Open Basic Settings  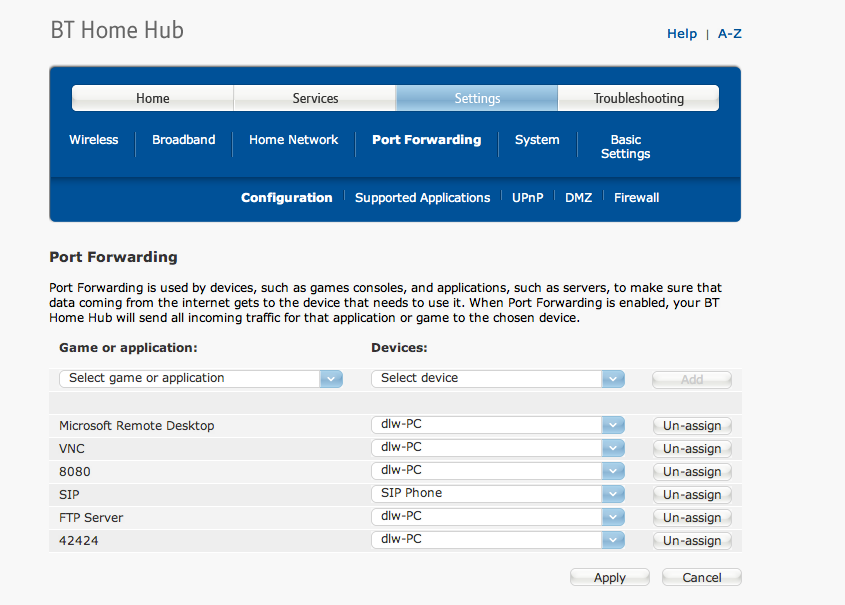626,147
